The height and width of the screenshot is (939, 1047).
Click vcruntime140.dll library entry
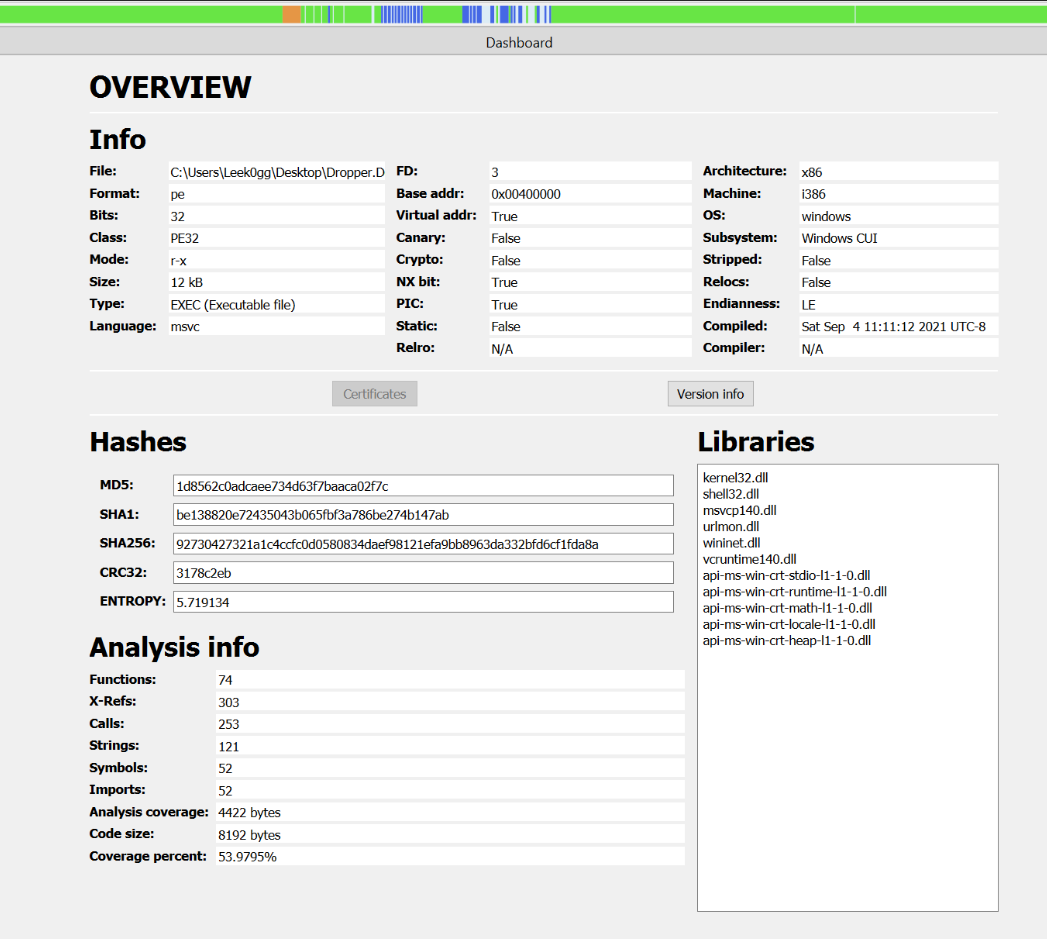[749, 559]
